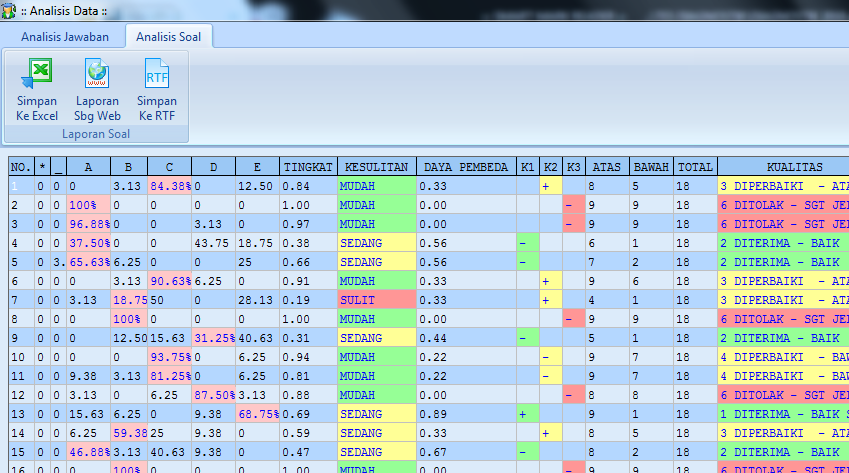849x473 pixels.
Task: Click the row number 10 cell
Action: point(21,357)
